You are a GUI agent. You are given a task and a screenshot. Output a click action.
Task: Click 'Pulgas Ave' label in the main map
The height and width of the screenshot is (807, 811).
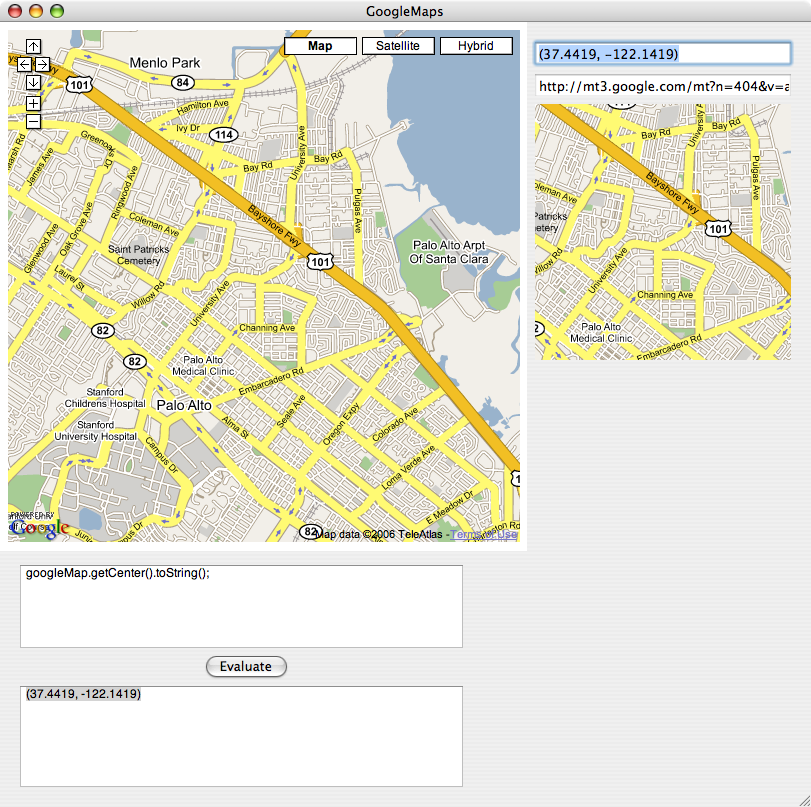(x=357, y=211)
